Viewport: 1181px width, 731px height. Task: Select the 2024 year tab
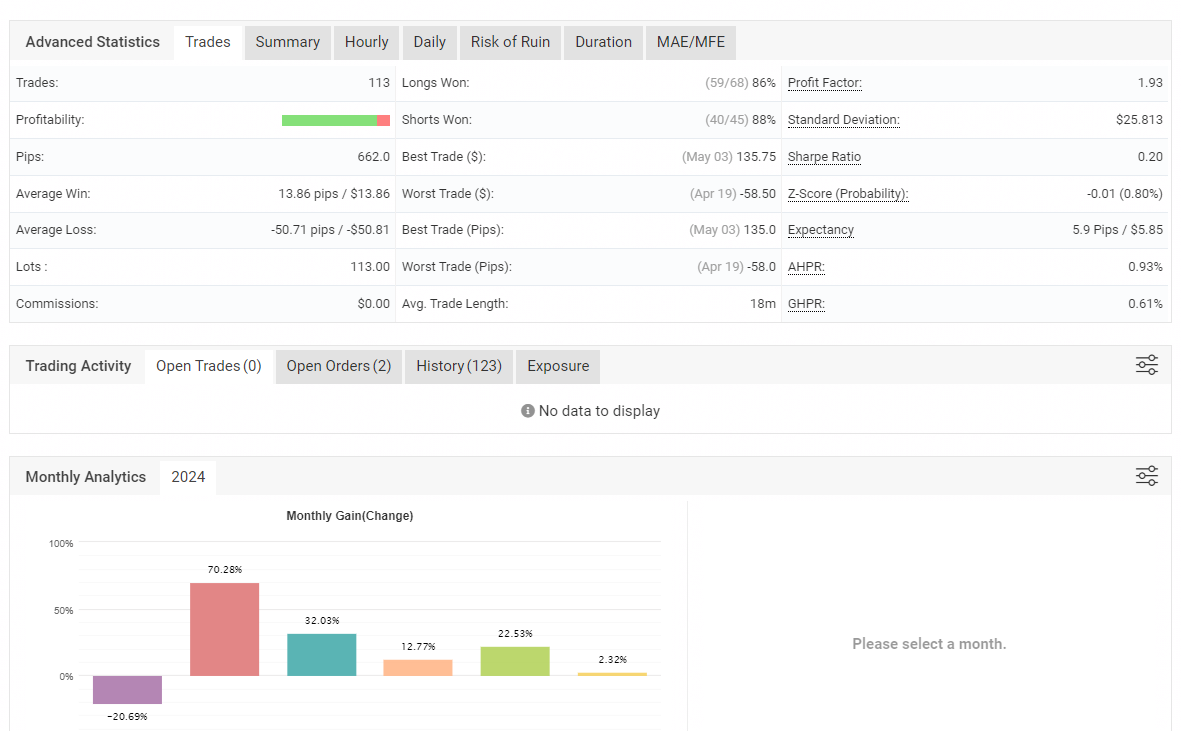pyautogui.click(x=188, y=477)
